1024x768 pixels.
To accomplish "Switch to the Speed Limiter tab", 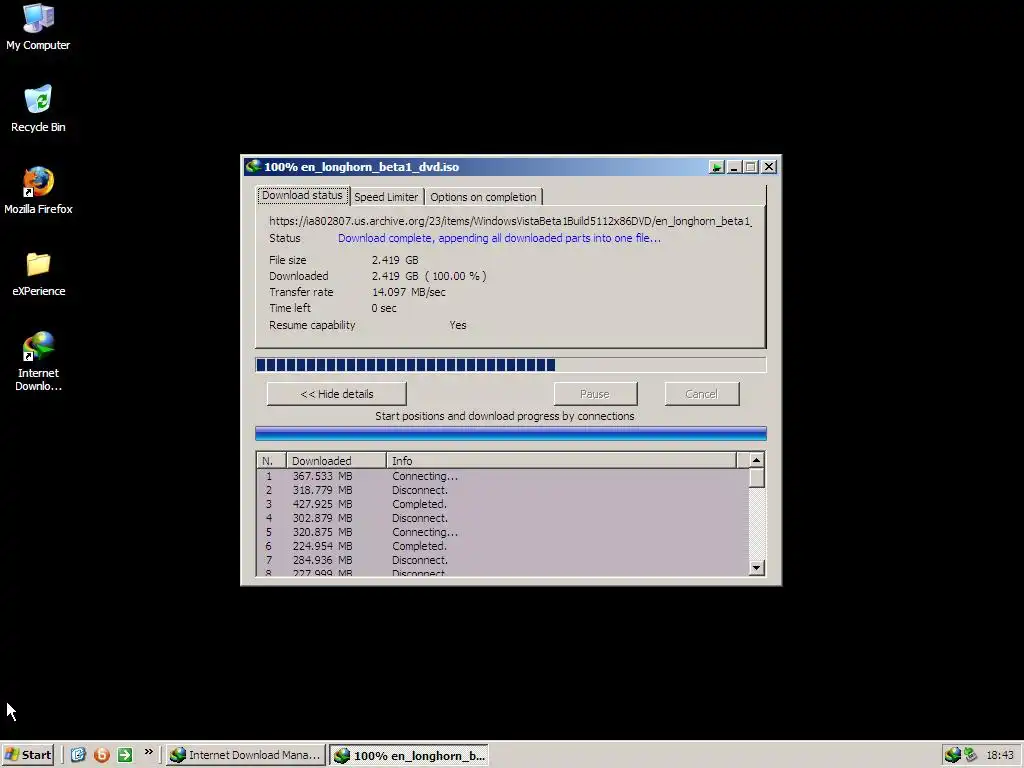I will click(386, 197).
